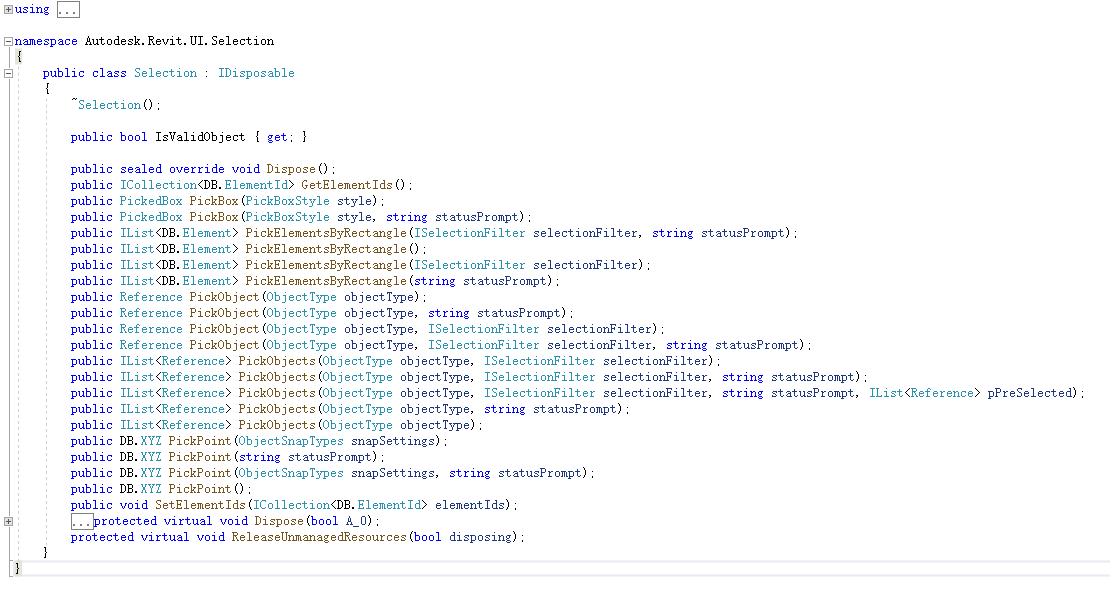Click 'PickObjects' in the pPreSelected overload line
The height and width of the screenshot is (590, 1110).
pyautogui.click(x=277, y=393)
